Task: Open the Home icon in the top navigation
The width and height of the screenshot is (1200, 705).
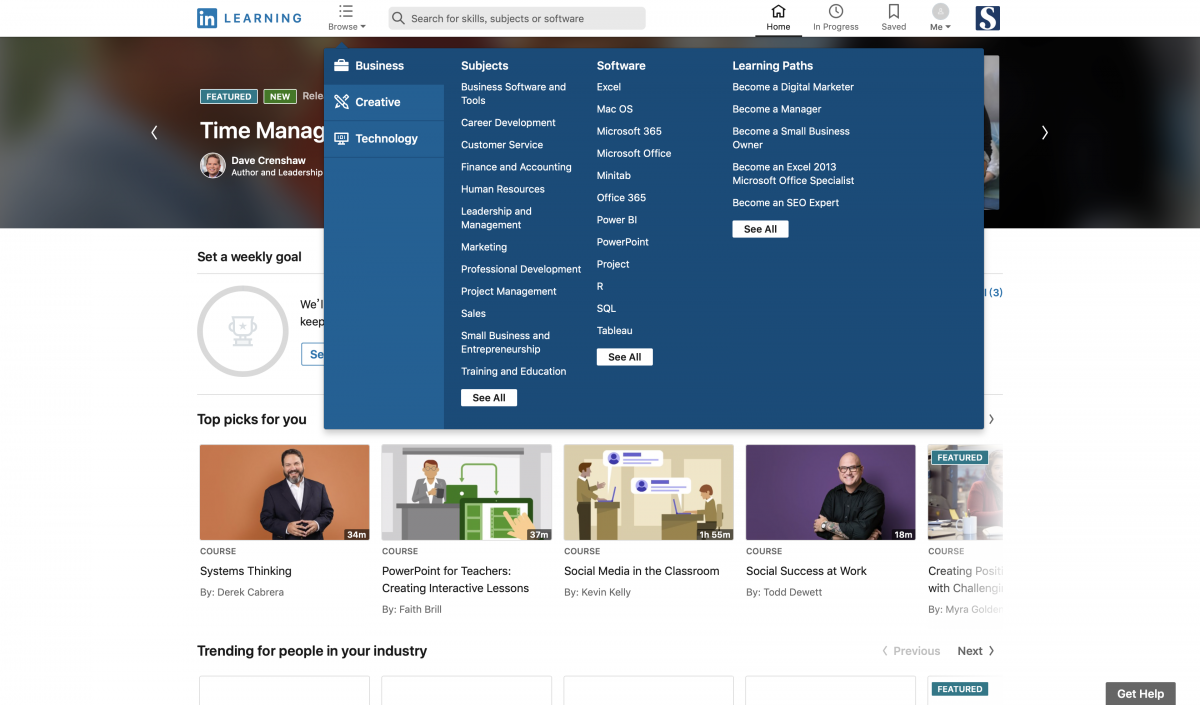Action: [778, 12]
